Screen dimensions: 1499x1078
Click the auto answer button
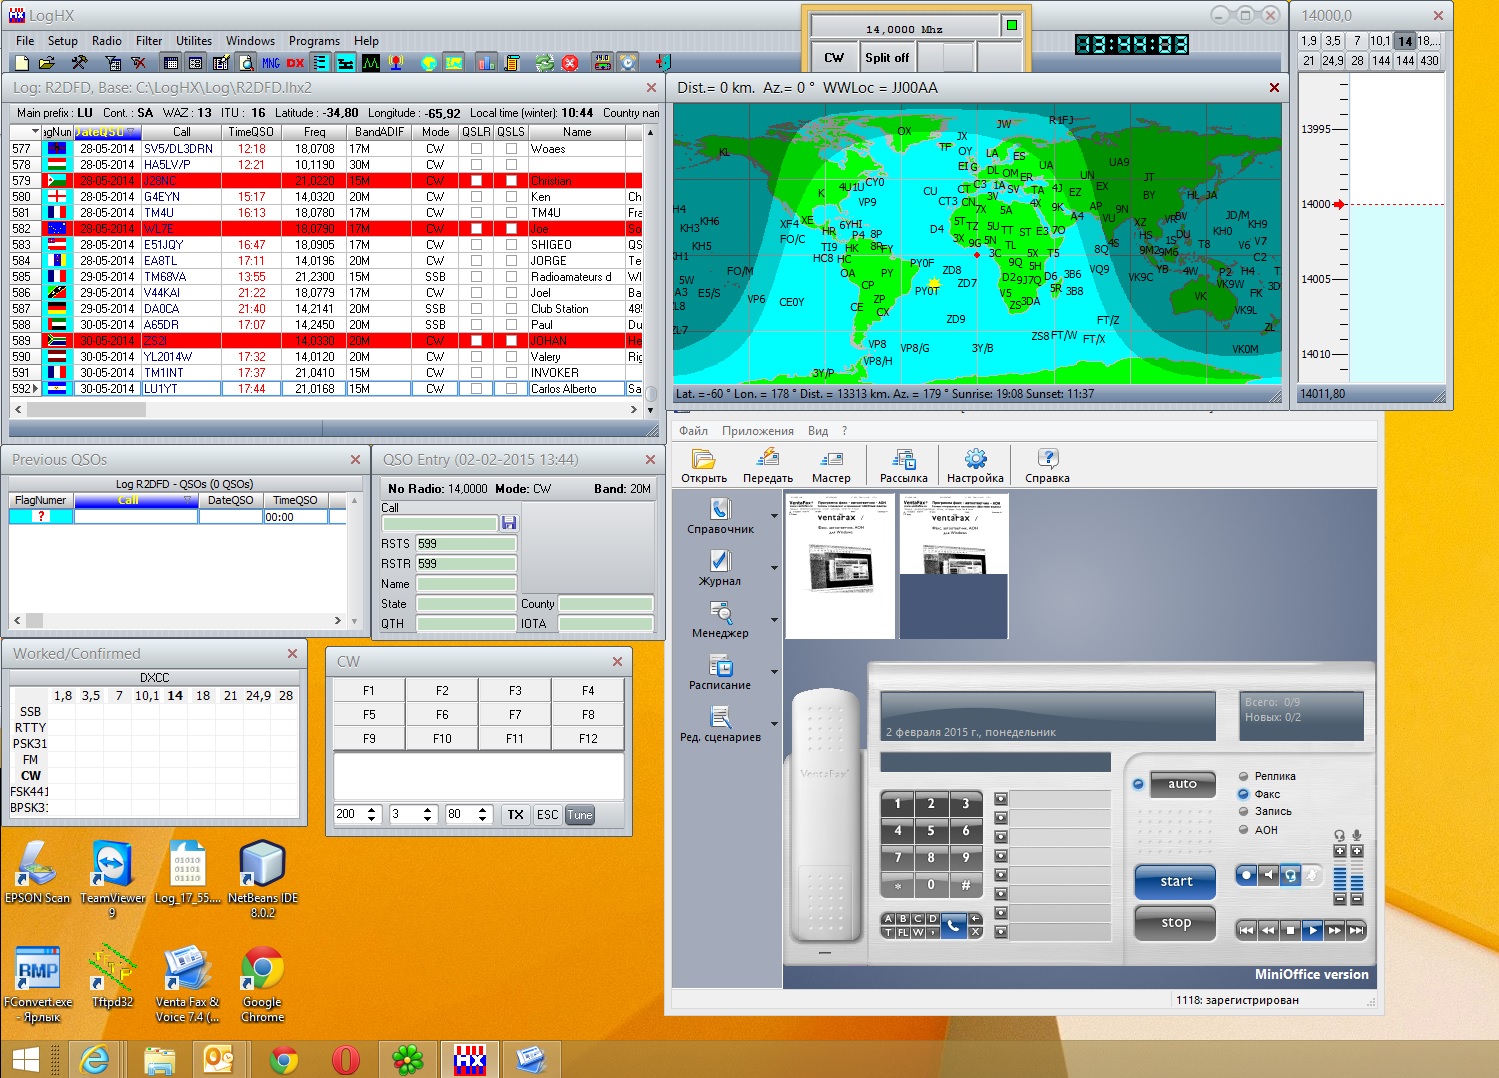coord(1182,784)
